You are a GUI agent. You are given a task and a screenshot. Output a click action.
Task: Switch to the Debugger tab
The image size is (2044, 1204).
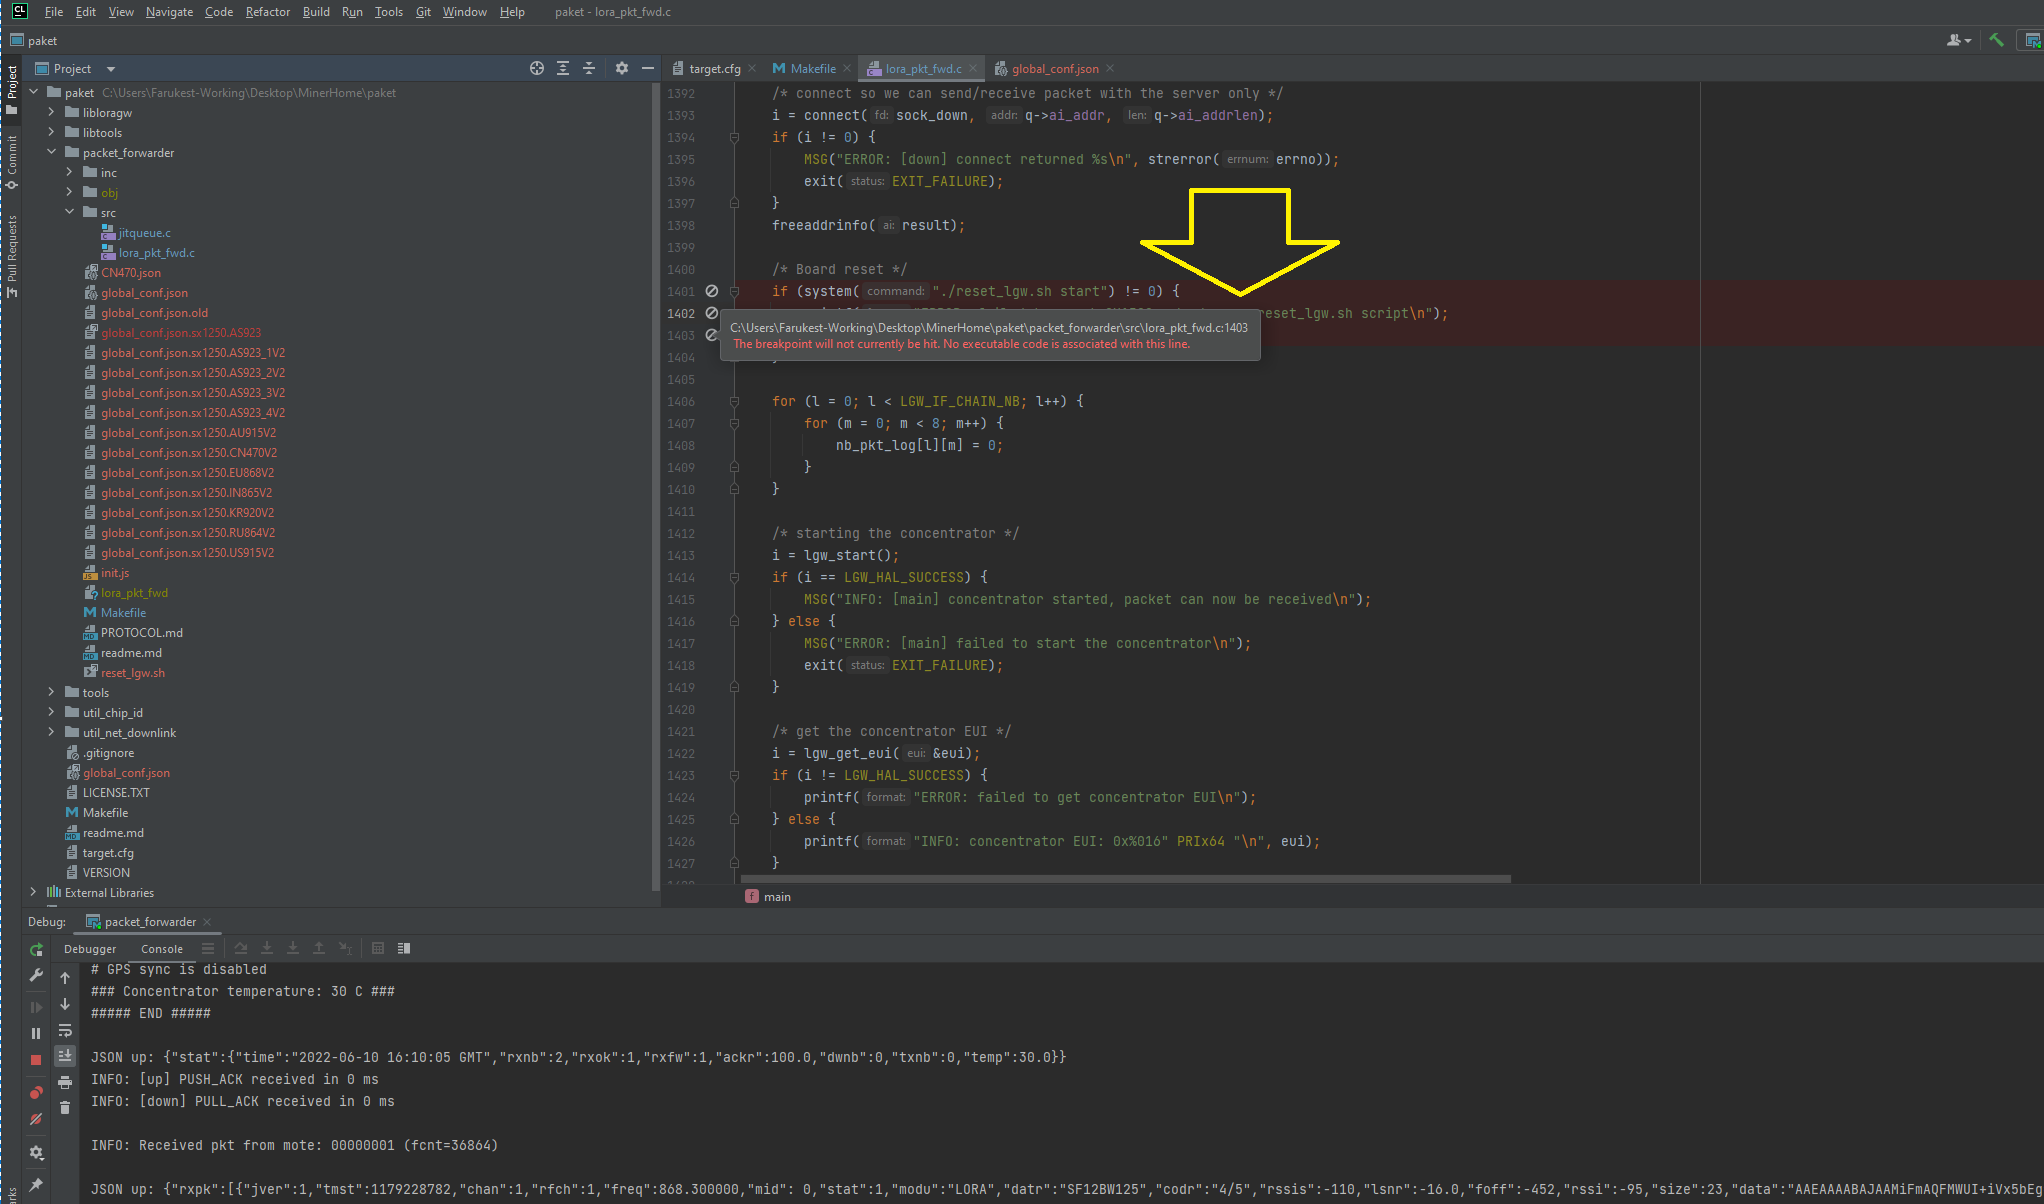click(90, 949)
